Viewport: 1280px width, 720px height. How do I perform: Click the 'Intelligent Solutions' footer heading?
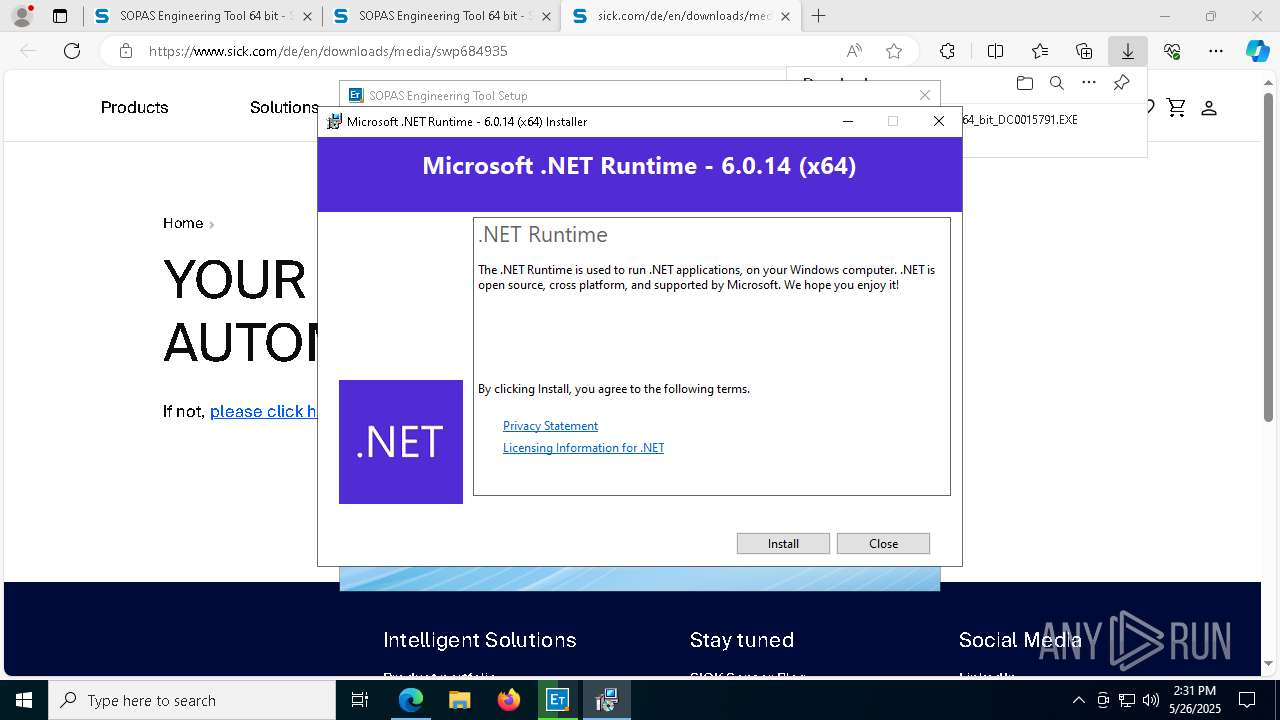pos(480,640)
